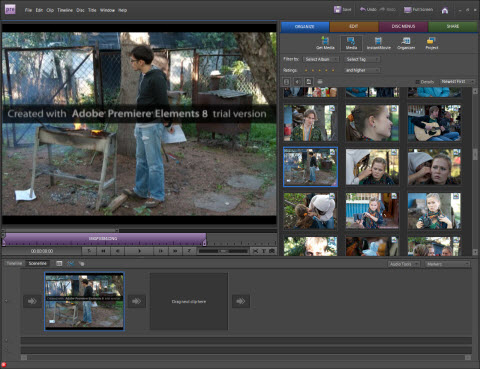This screenshot has height=369, width=480.
Task: Select the first sceneline clip thumbnail
Action: 84,301
